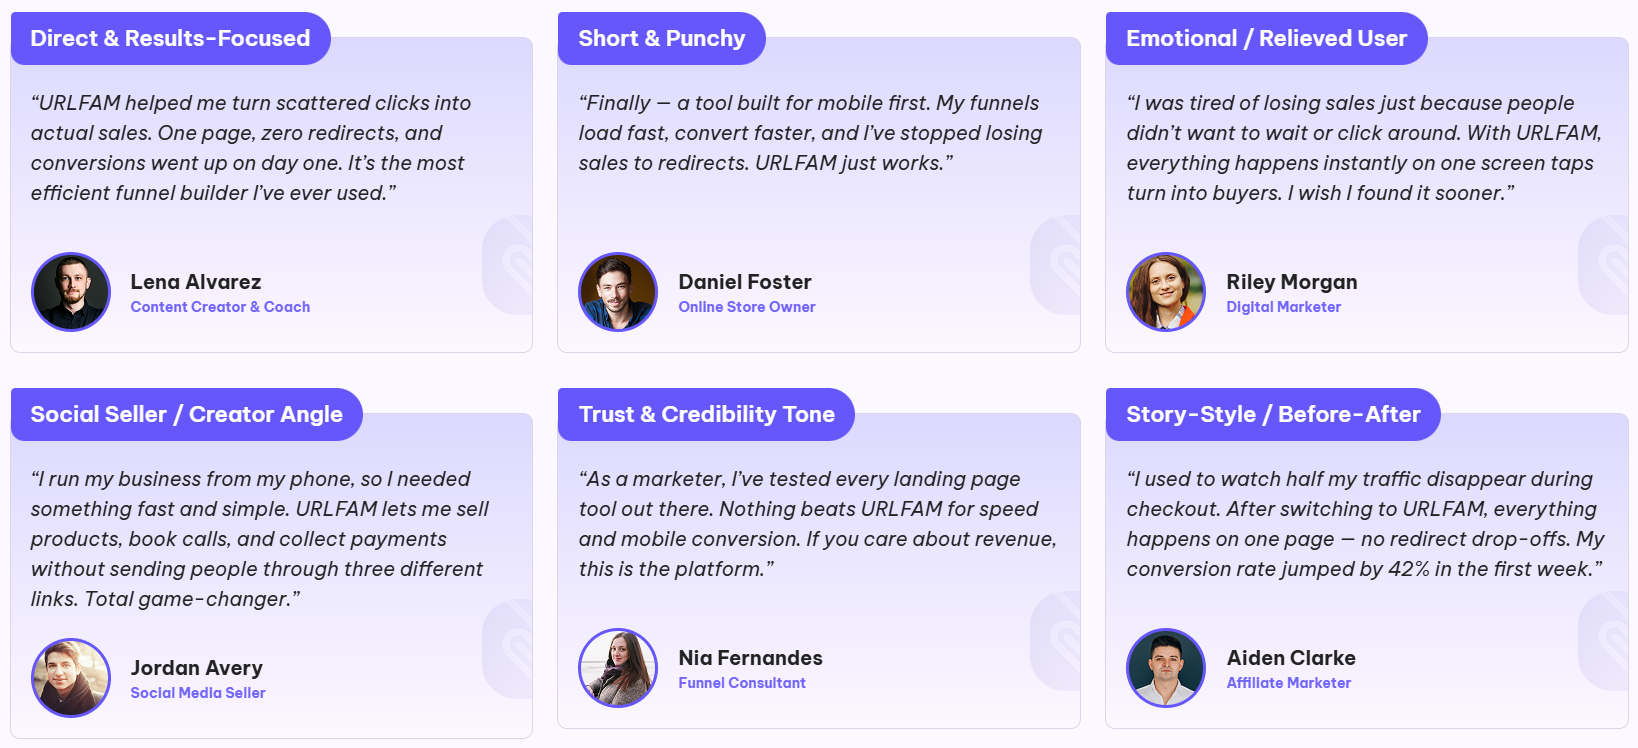Click the name "Jordan Avery"
This screenshot has width=1638, height=748.
click(x=197, y=668)
